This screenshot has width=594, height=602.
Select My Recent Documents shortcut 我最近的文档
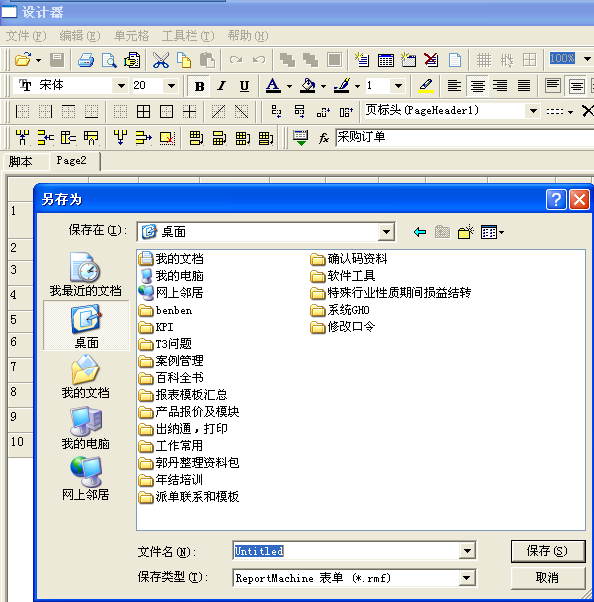point(86,274)
